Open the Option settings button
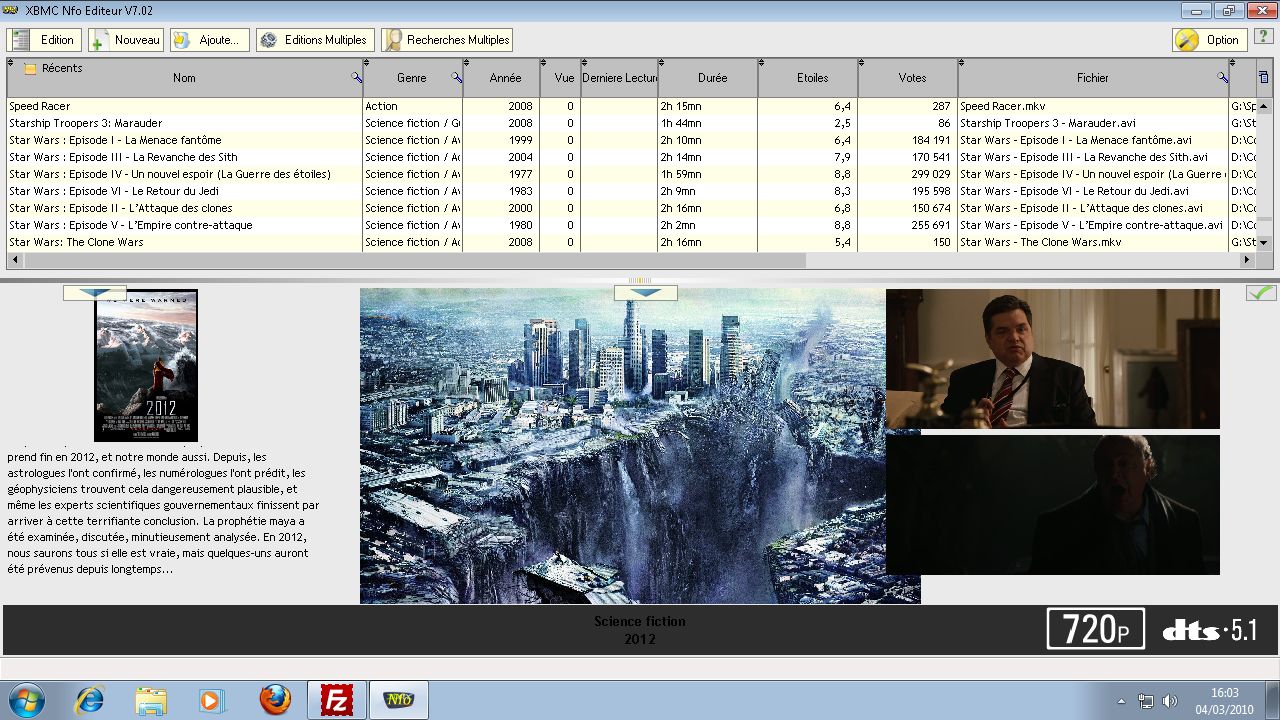Image resolution: width=1280 pixels, height=720 pixels. [x=1209, y=40]
